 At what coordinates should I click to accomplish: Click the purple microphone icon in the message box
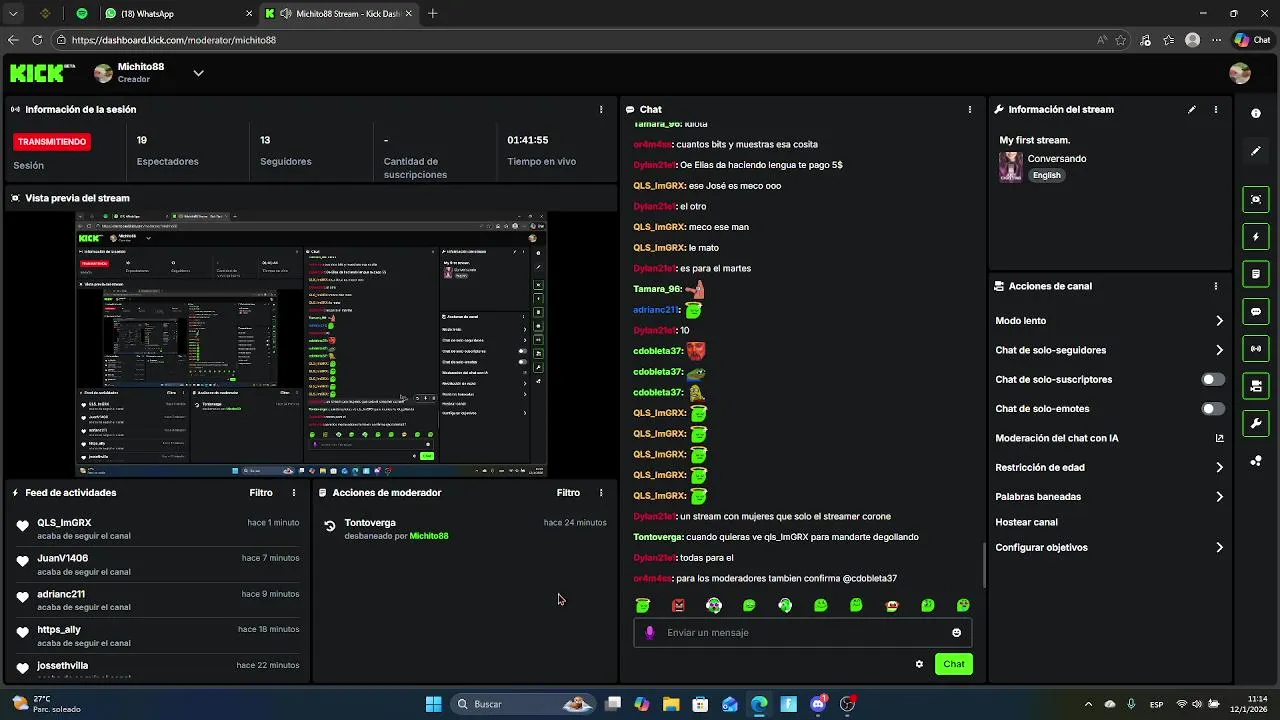pyautogui.click(x=650, y=632)
